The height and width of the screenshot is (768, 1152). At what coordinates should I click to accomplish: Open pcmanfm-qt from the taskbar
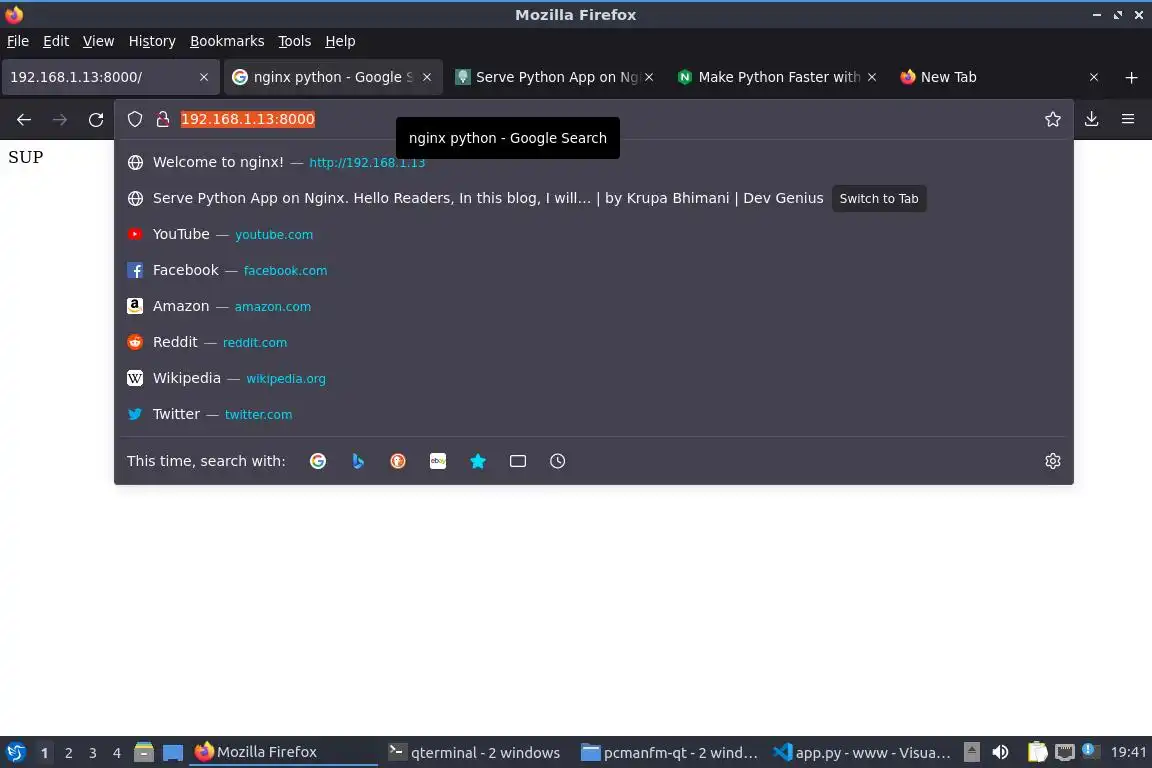(x=669, y=753)
